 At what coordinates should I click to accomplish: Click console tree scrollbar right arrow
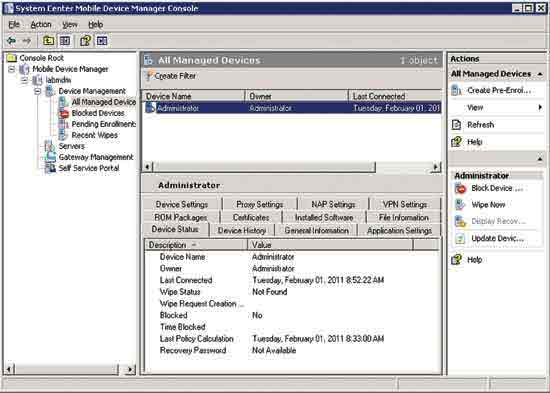point(130,369)
